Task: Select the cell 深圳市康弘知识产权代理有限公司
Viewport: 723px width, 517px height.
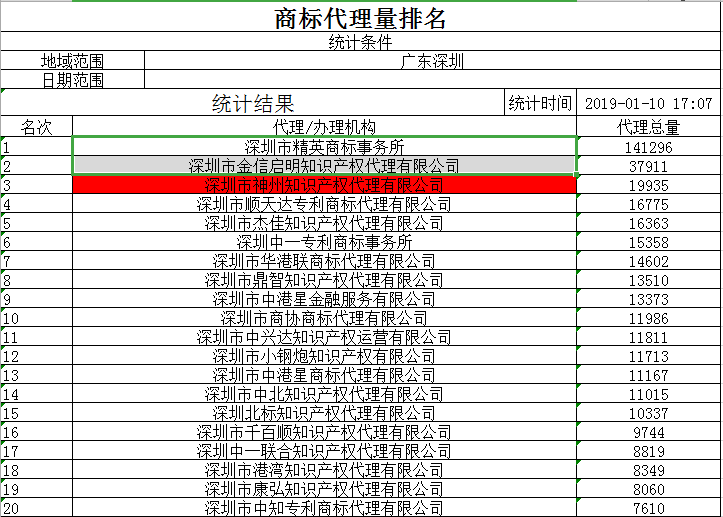Action: point(325,490)
